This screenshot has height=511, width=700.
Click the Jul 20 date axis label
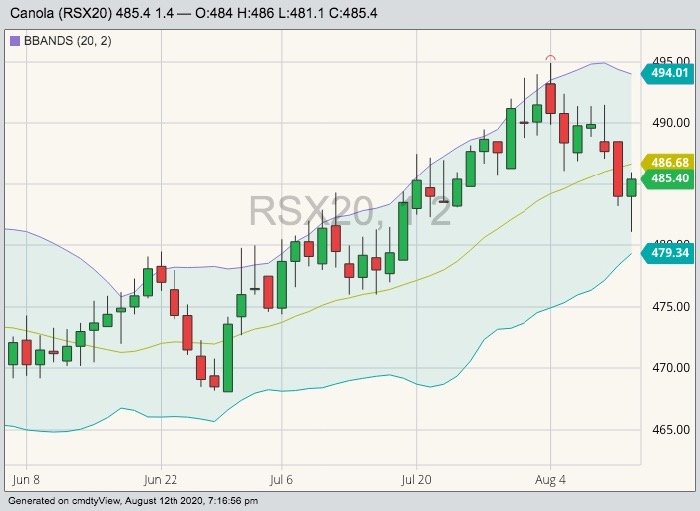(416, 480)
